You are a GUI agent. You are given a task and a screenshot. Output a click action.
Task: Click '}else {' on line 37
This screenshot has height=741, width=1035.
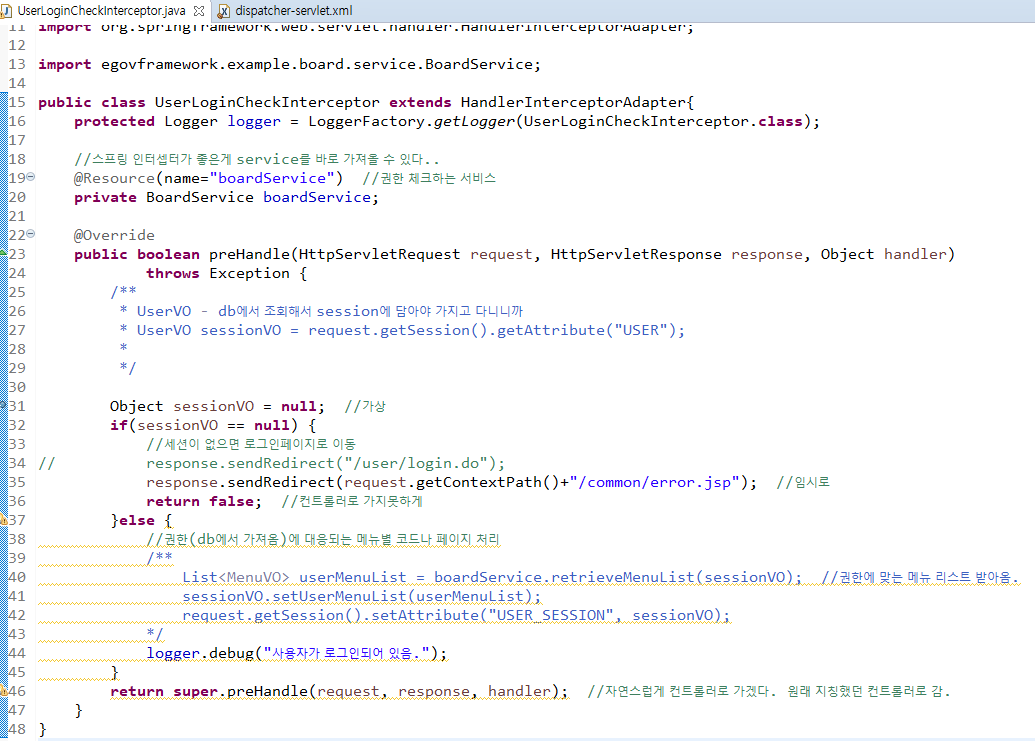(141, 521)
